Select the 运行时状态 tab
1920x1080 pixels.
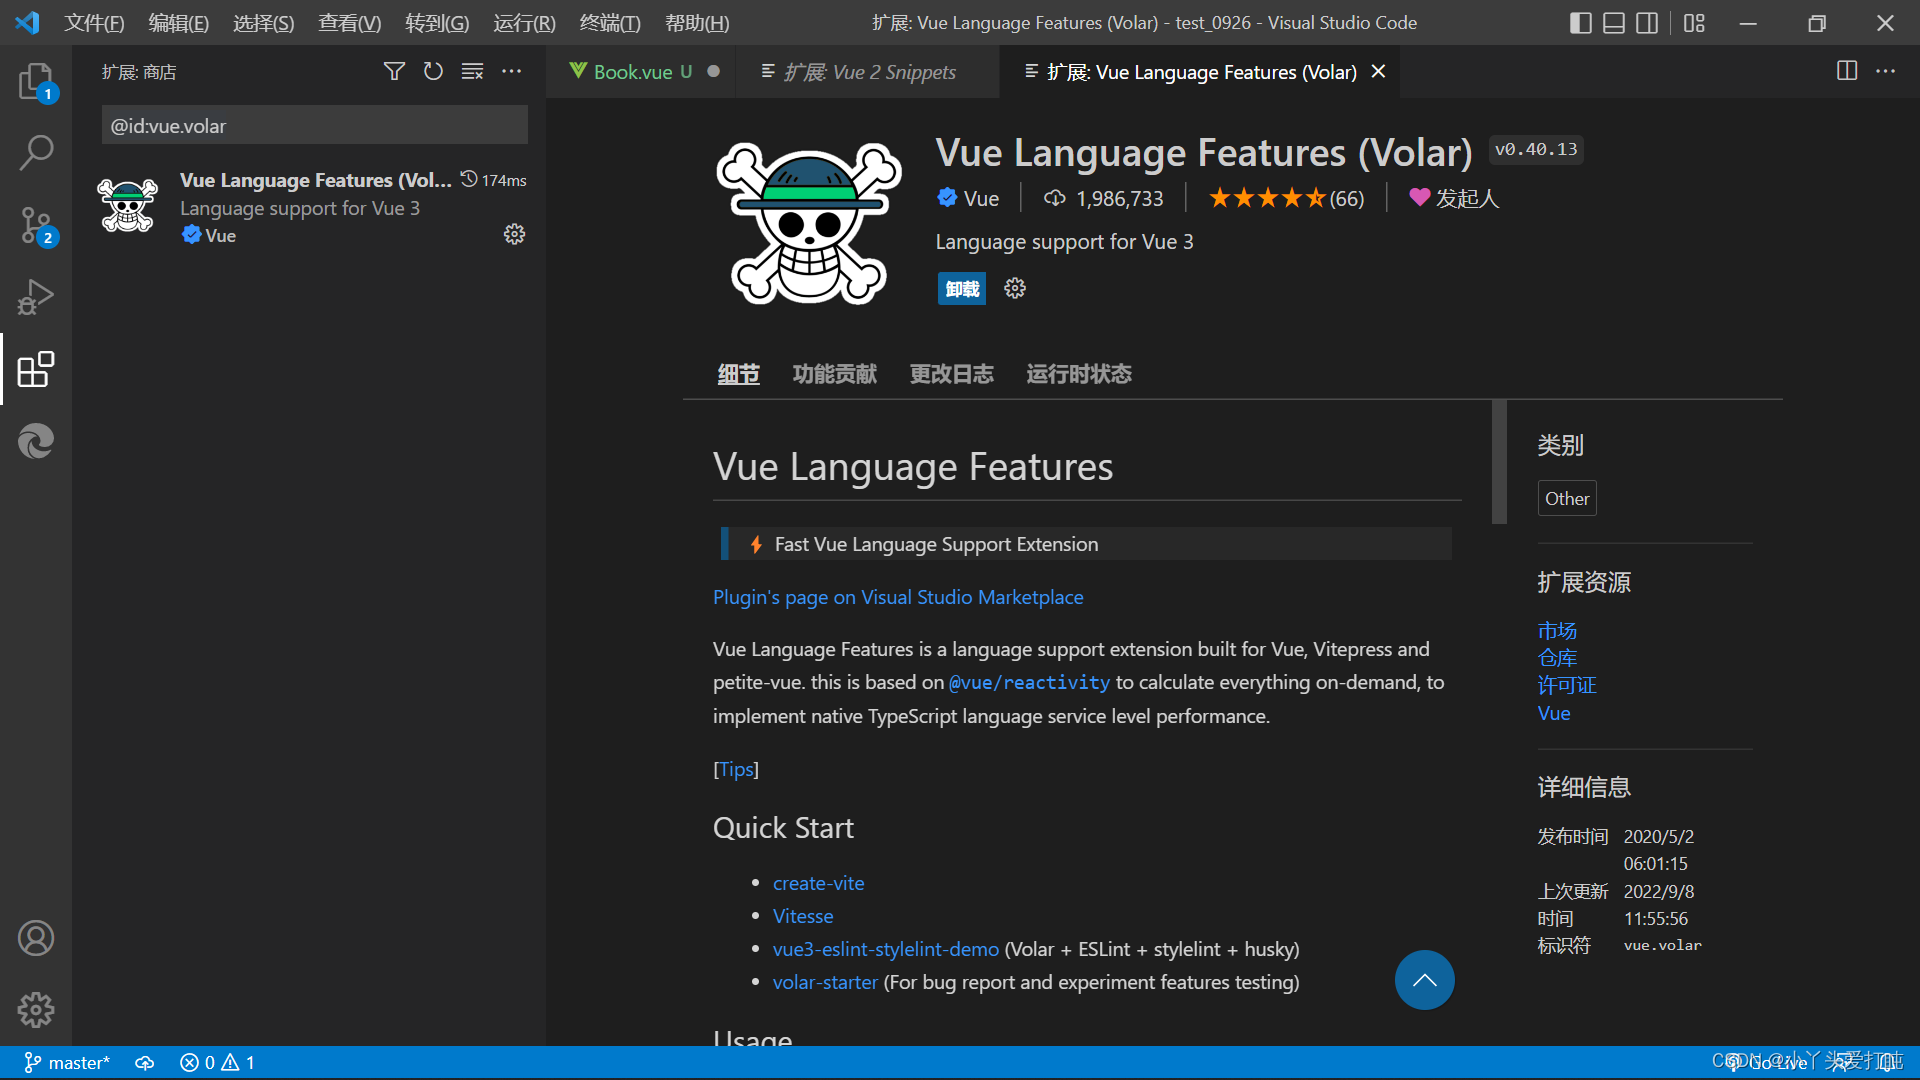tap(1078, 374)
